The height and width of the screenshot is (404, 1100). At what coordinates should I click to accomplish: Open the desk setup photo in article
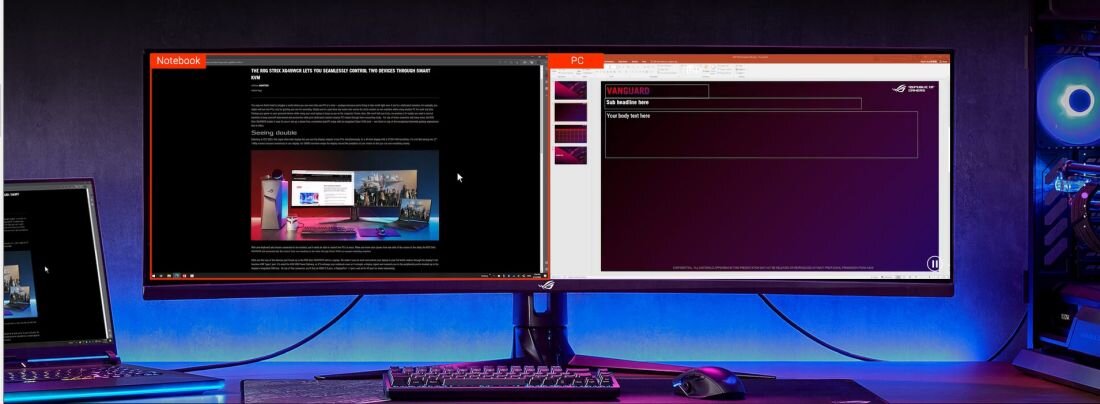pyautogui.click(x=345, y=196)
